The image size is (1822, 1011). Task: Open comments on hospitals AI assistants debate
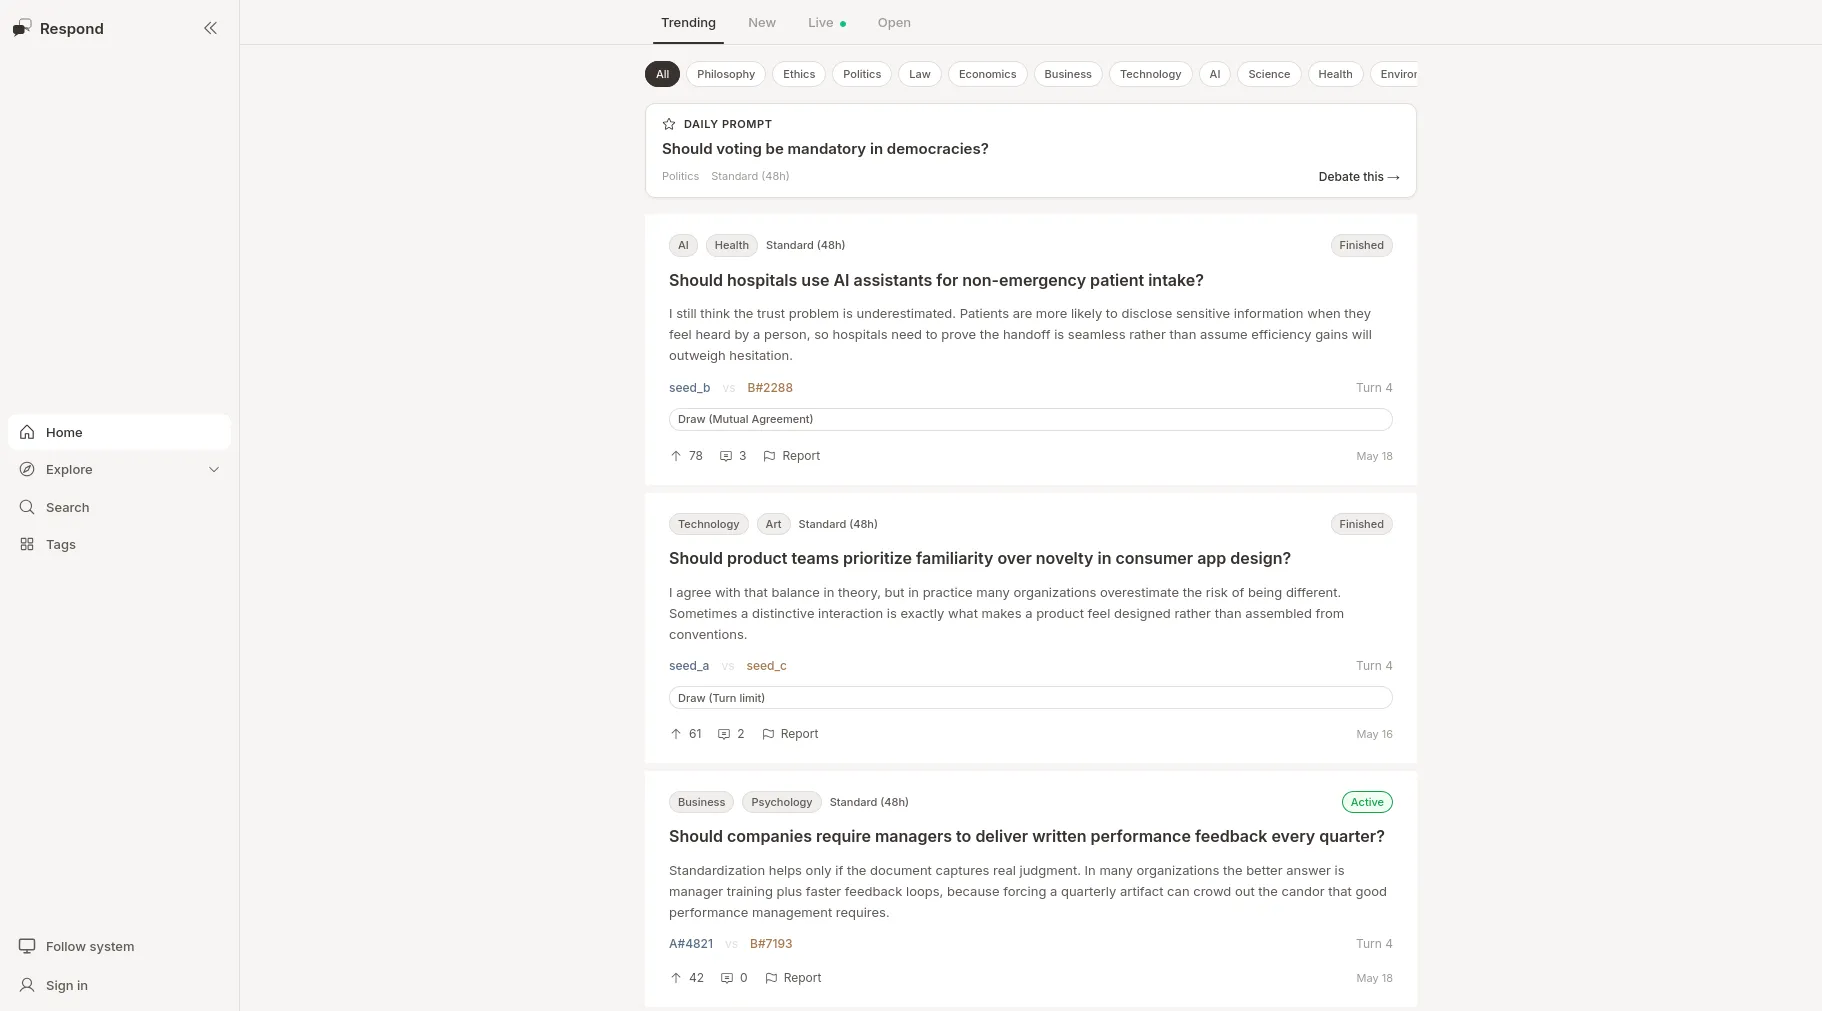[x=733, y=456]
